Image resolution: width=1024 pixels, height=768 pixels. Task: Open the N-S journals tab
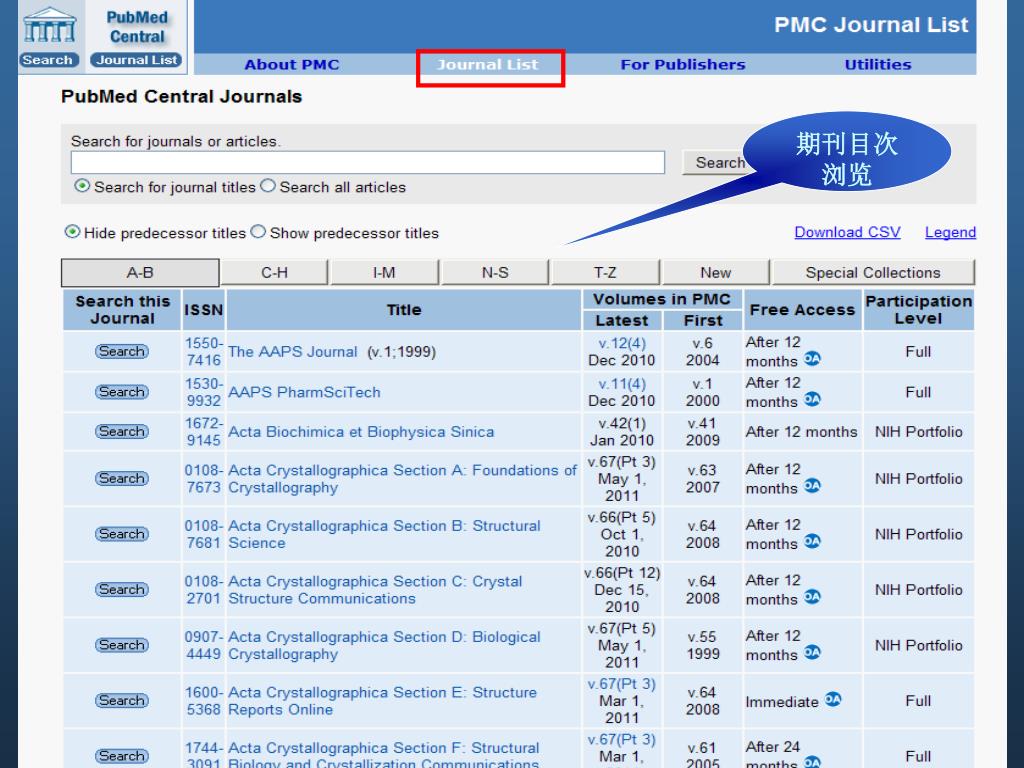pos(495,273)
